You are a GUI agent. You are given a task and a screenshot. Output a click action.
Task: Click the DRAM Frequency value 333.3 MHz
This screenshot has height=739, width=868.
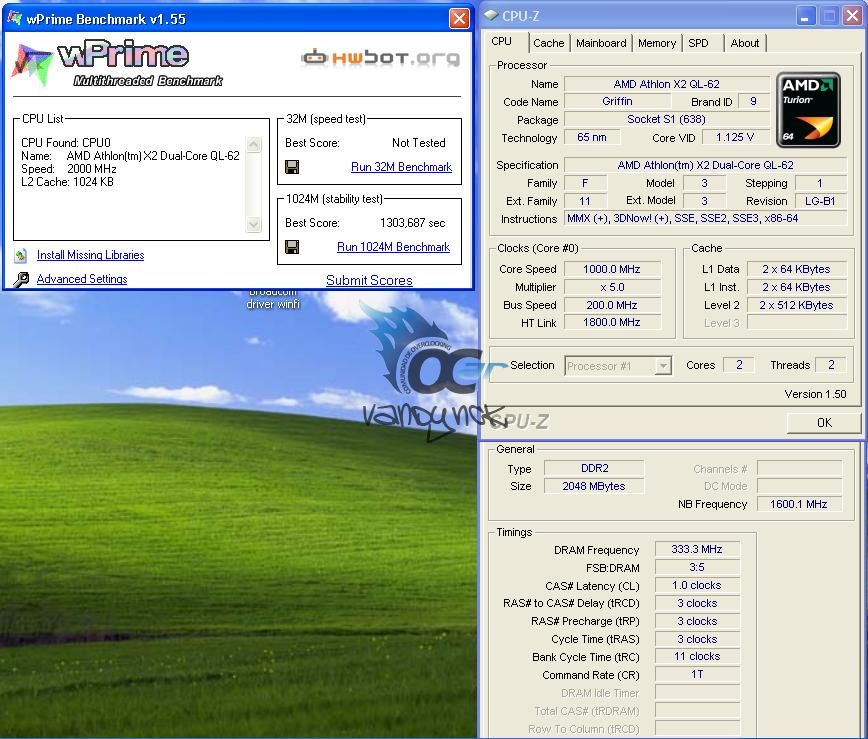697,550
